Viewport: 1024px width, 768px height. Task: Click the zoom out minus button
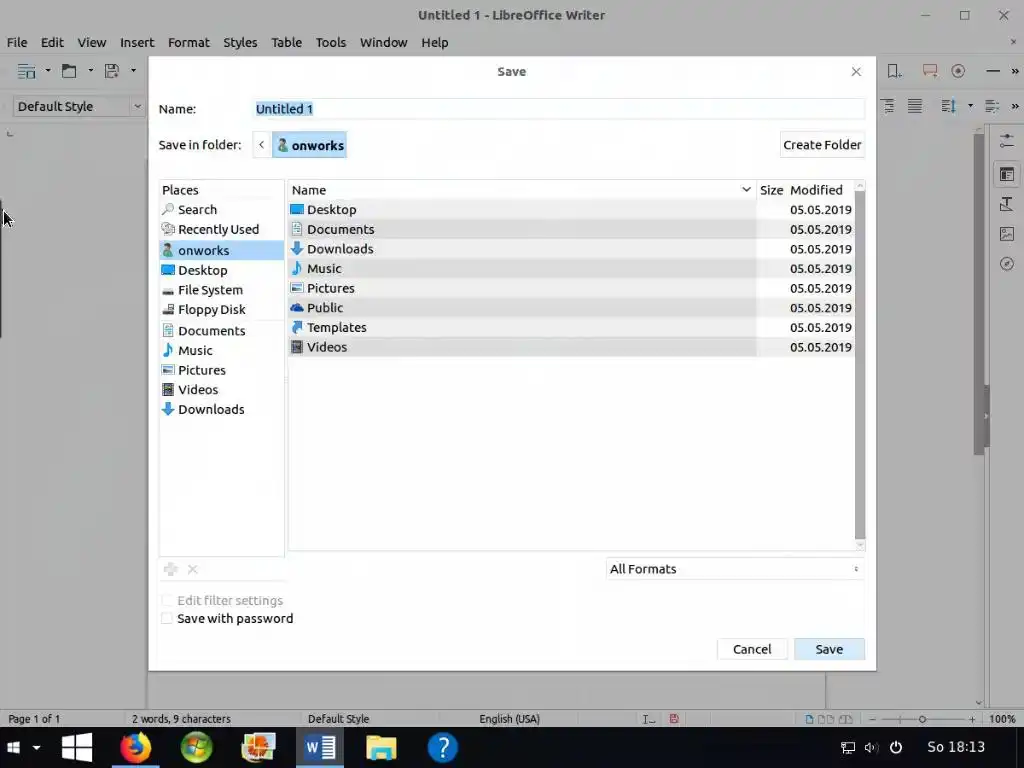click(x=872, y=719)
